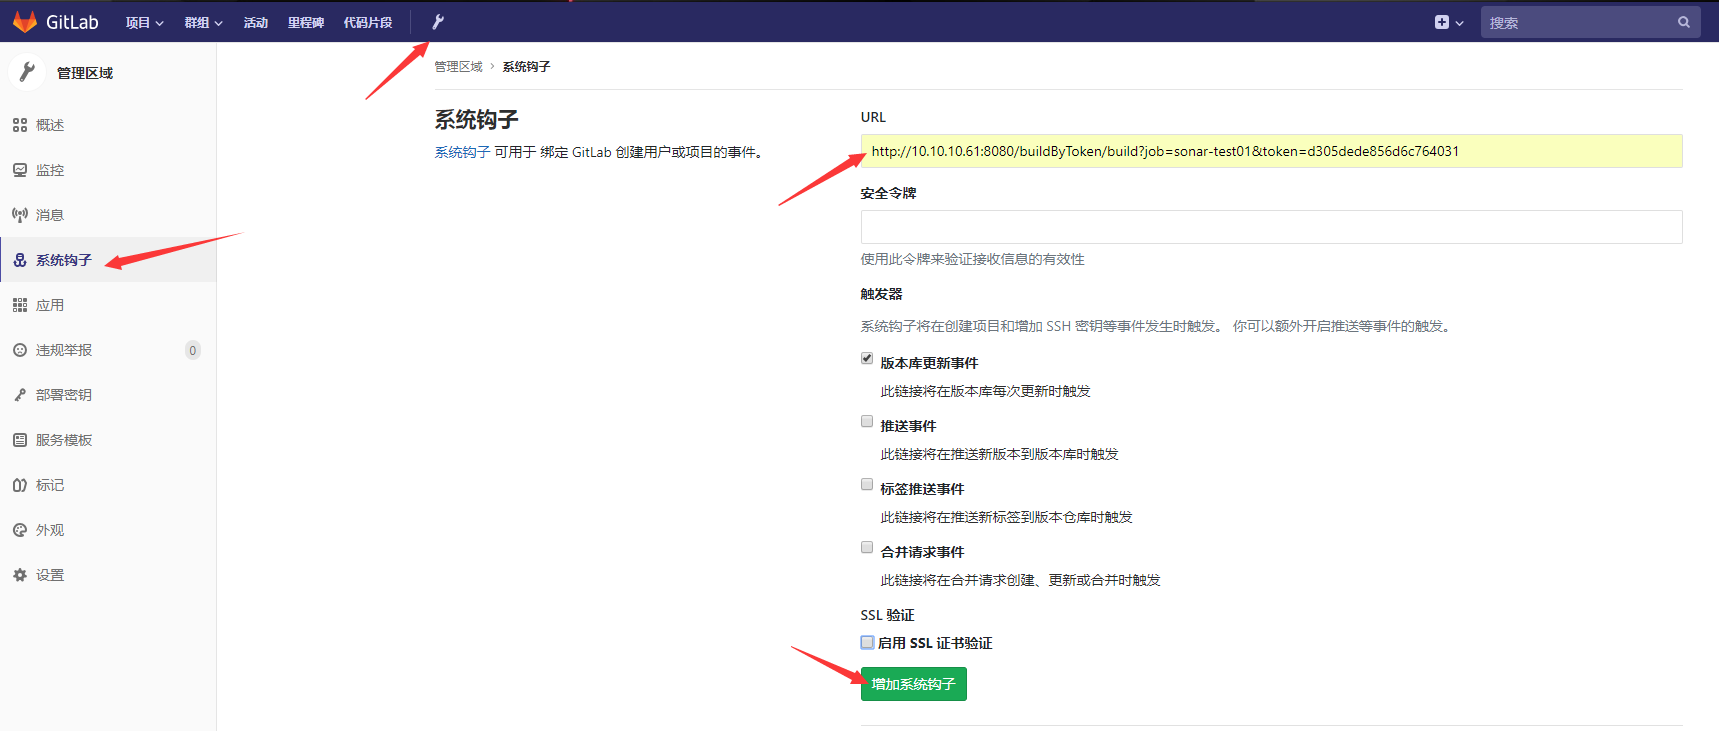Enable the 合并请求事件 checkbox
The width and height of the screenshot is (1719, 731).
click(867, 547)
